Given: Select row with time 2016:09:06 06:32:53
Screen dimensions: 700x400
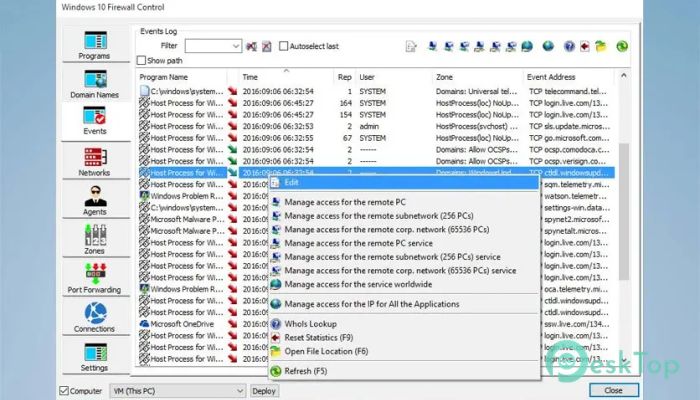Looking at the screenshot, I should [x=376, y=126].
